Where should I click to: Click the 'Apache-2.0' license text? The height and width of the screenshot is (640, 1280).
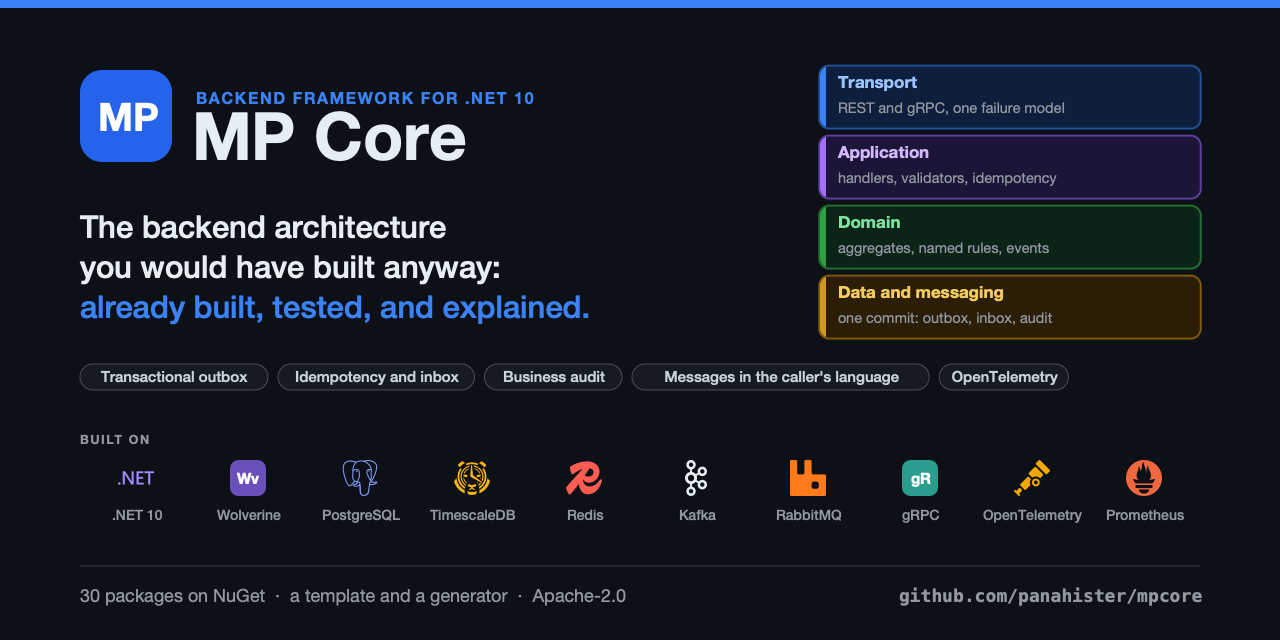coord(579,596)
